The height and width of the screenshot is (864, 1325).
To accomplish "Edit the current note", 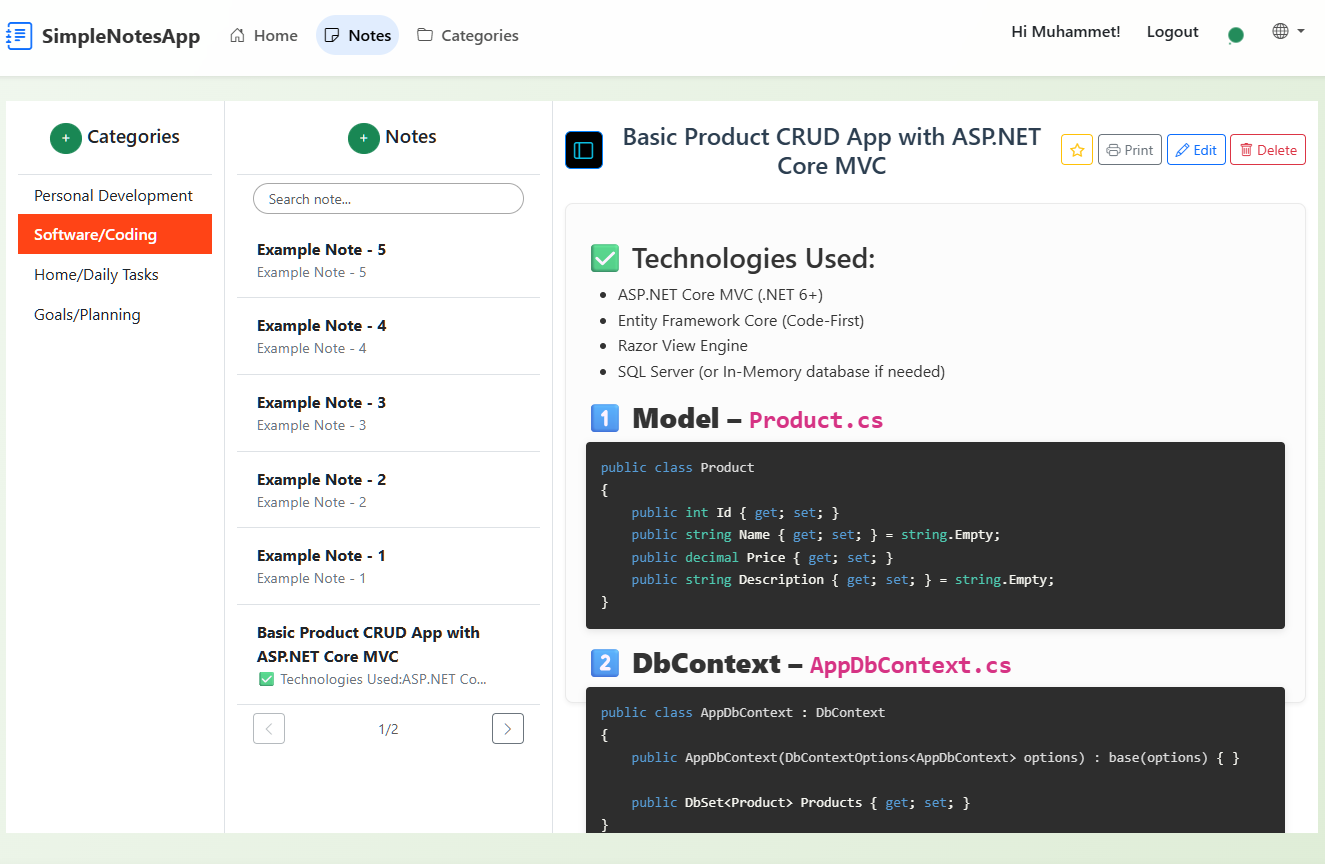I will coord(1196,150).
